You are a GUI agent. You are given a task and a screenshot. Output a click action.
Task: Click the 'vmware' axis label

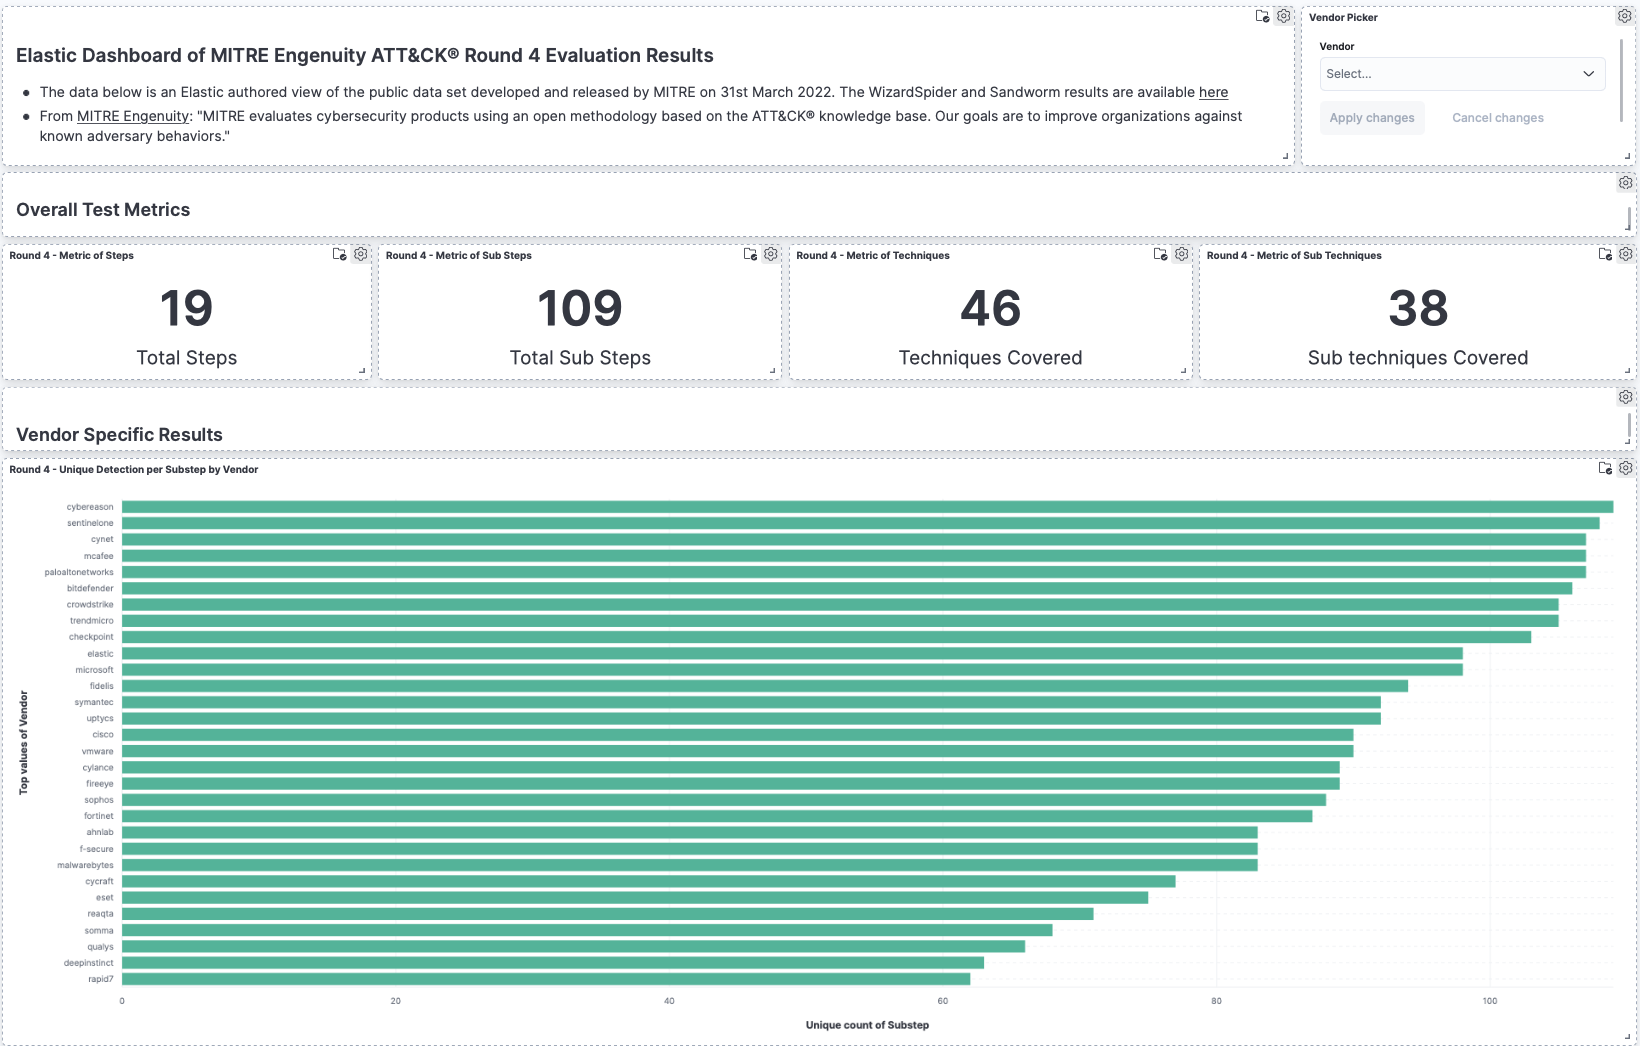(98, 751)
